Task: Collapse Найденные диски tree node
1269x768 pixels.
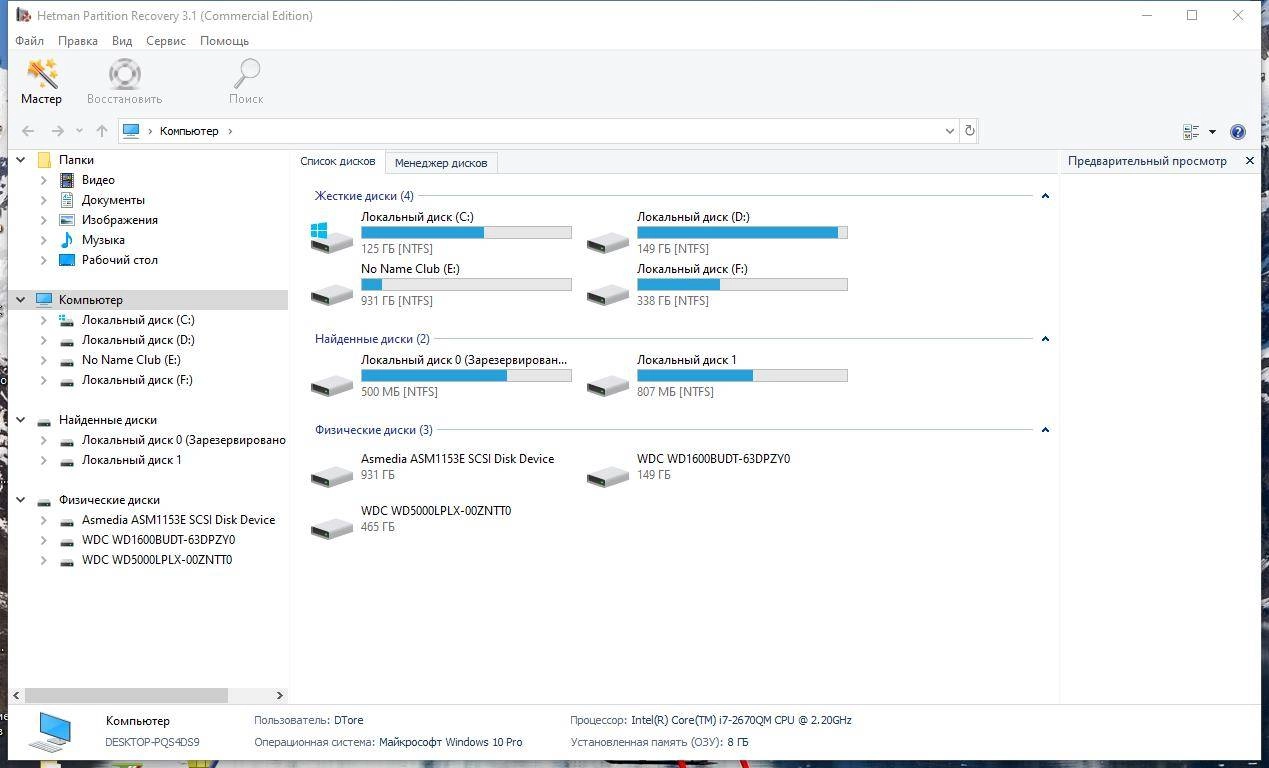Action: click(20, 420)
